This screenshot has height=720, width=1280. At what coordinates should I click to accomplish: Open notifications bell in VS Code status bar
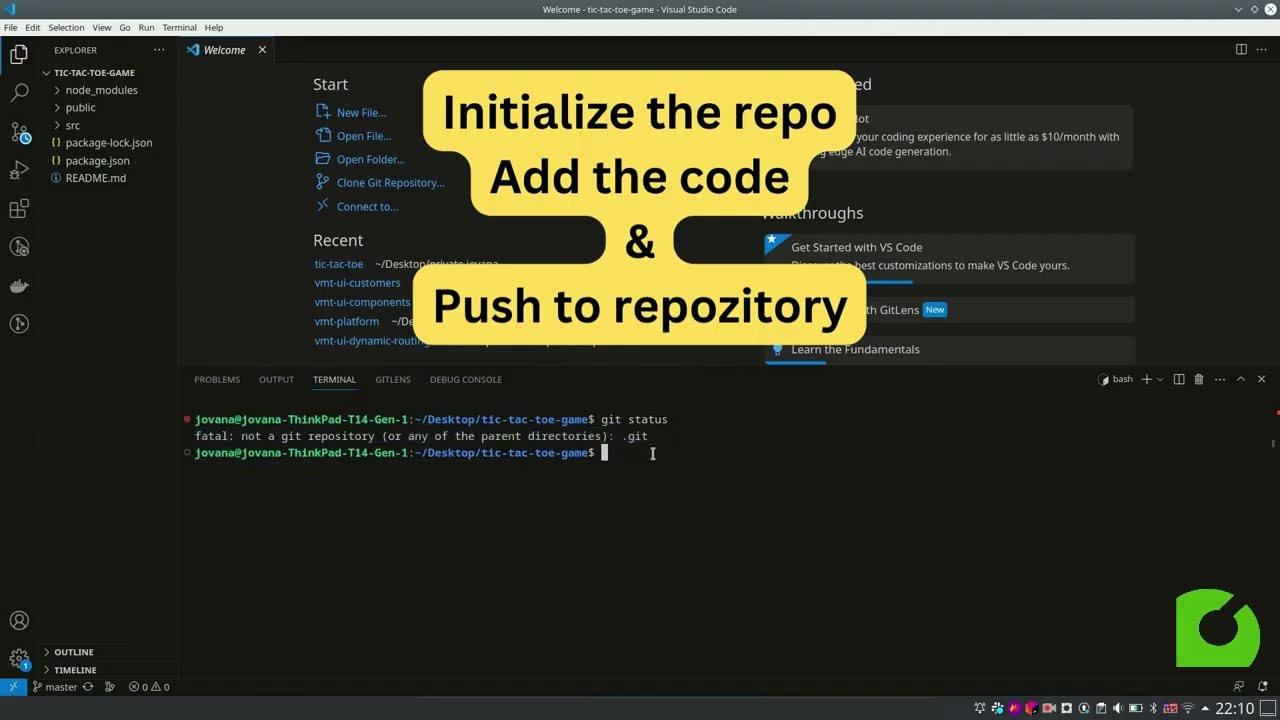pyautogui.click(x=1264, y=687)
